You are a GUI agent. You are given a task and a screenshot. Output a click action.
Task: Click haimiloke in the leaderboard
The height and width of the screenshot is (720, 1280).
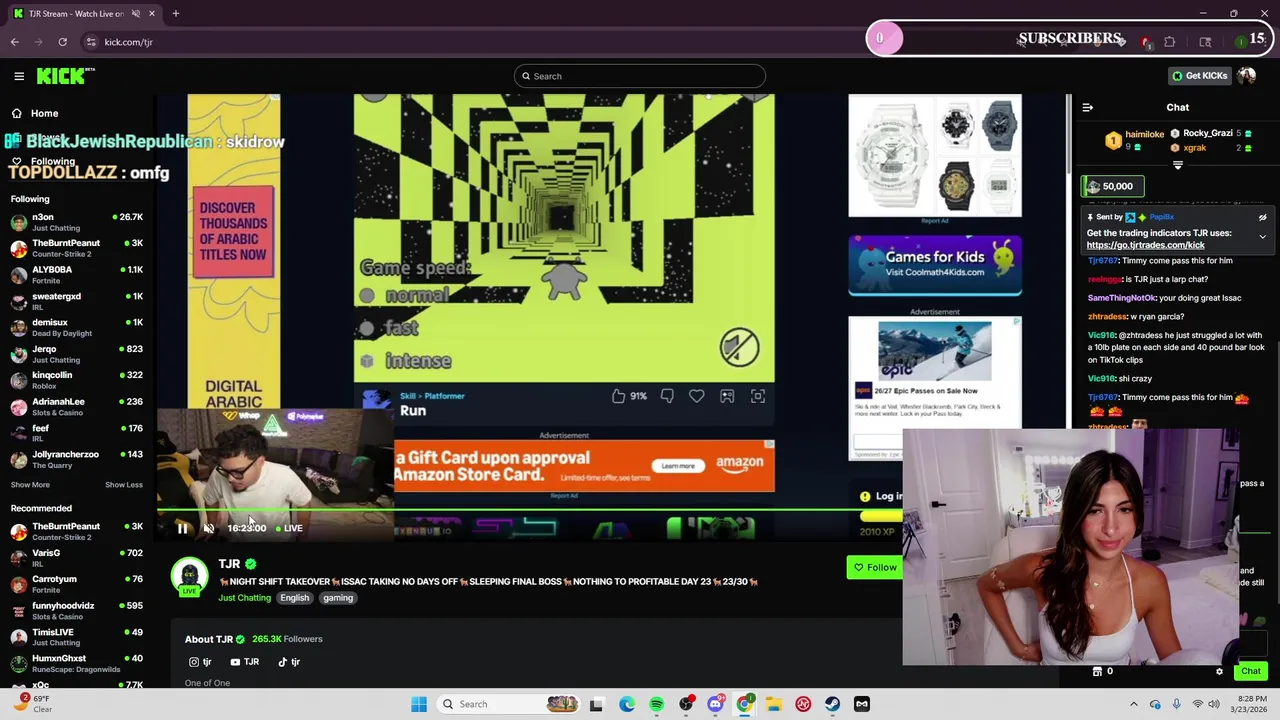pyautogui.click(x=1144, y=134)
